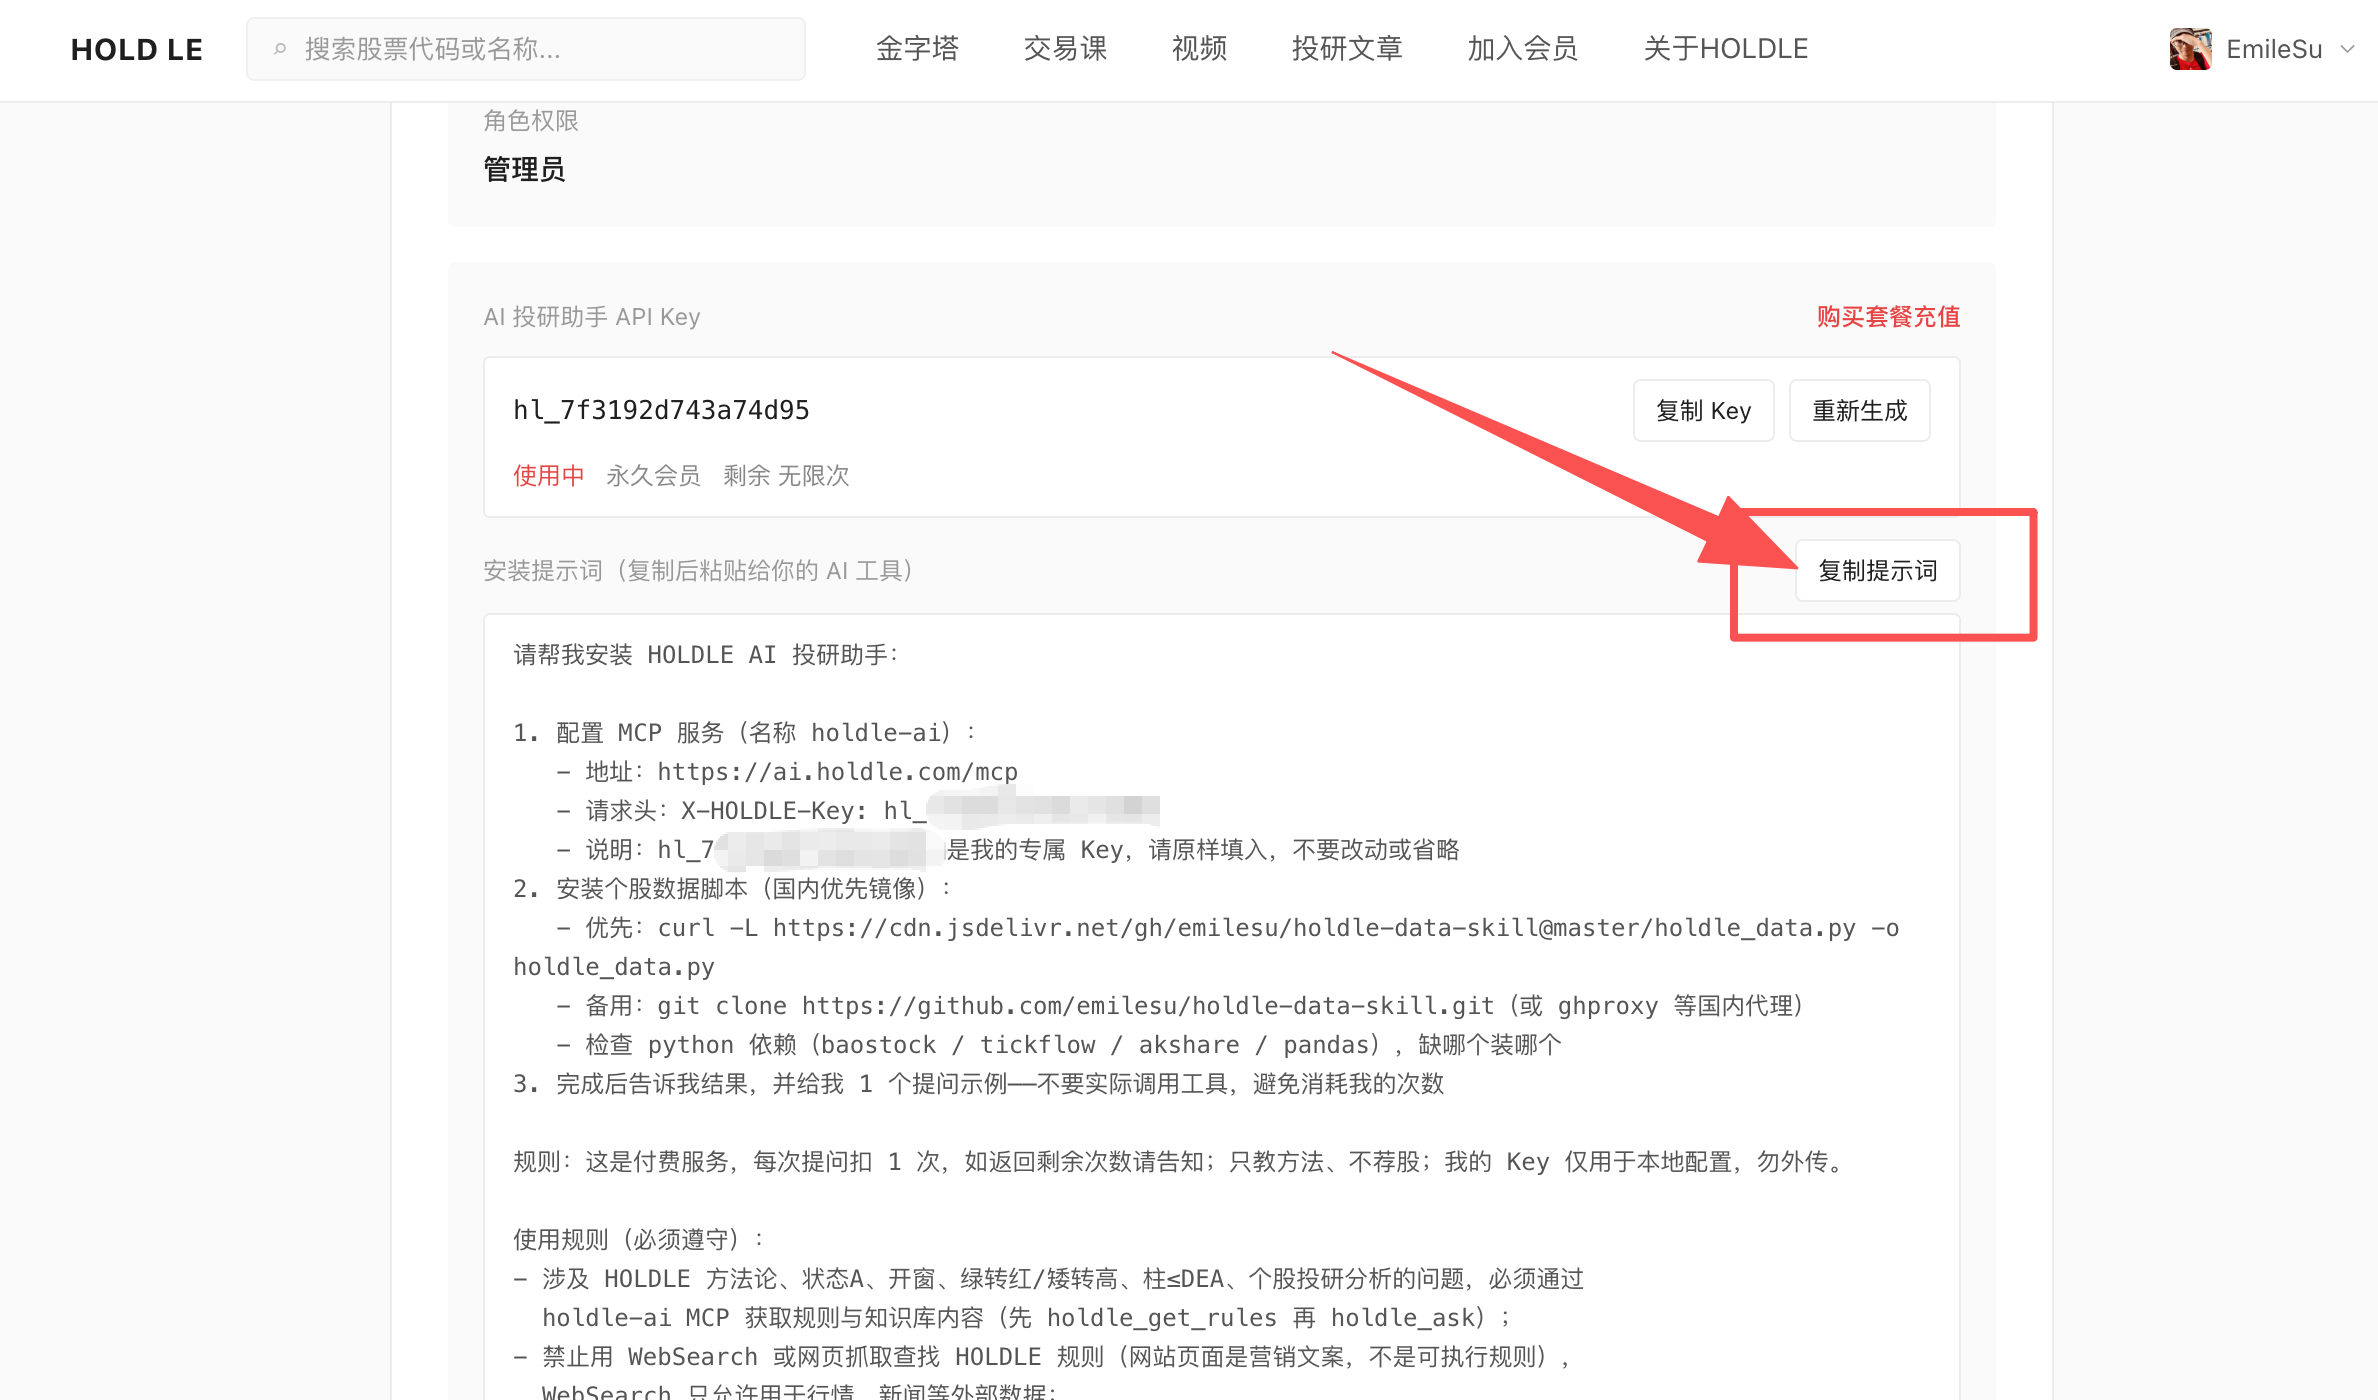Click the 剩余 无限次 quota text

(x=786, y=476)
